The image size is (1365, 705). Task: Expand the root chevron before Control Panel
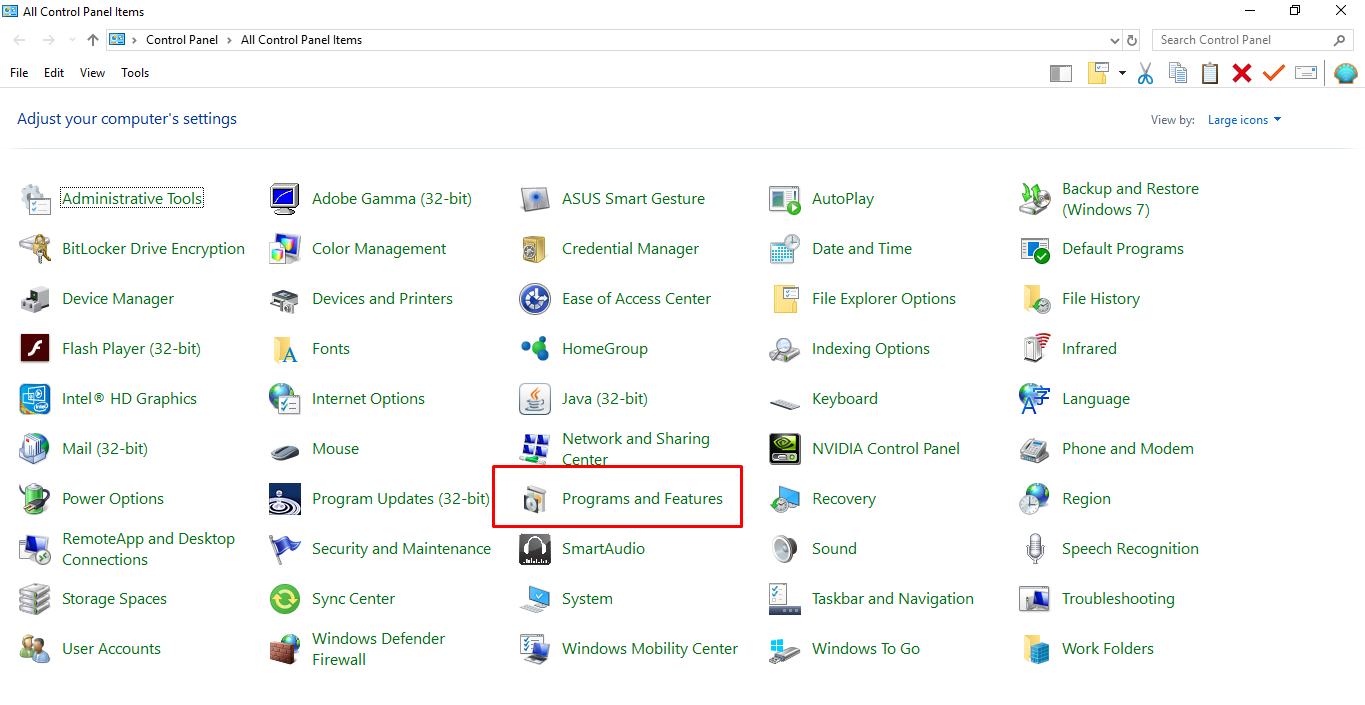pyautogui.click(x=137, y=40)
